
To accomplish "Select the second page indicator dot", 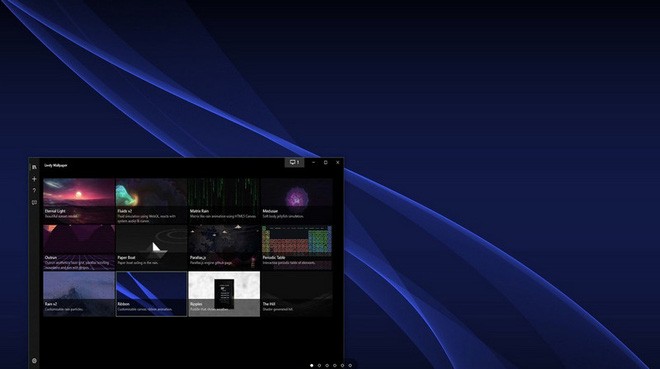I will (319, 366).
